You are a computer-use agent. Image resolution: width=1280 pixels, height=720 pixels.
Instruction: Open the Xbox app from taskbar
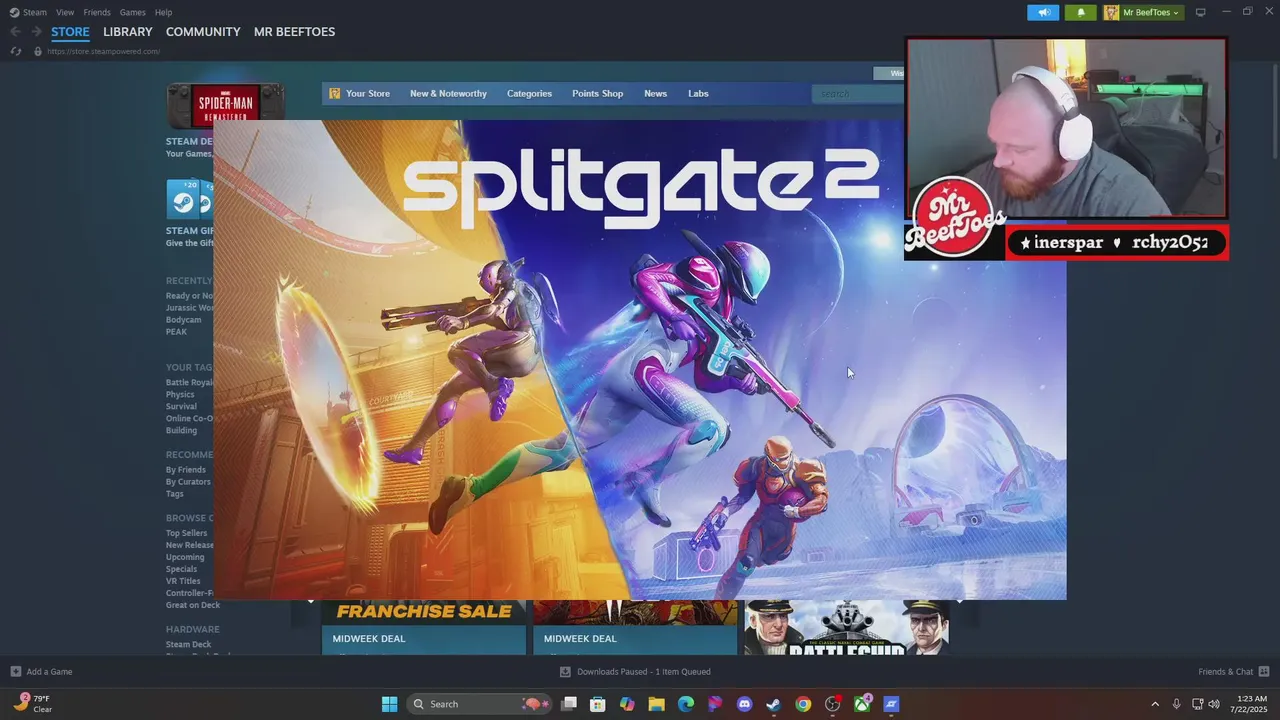862,704
